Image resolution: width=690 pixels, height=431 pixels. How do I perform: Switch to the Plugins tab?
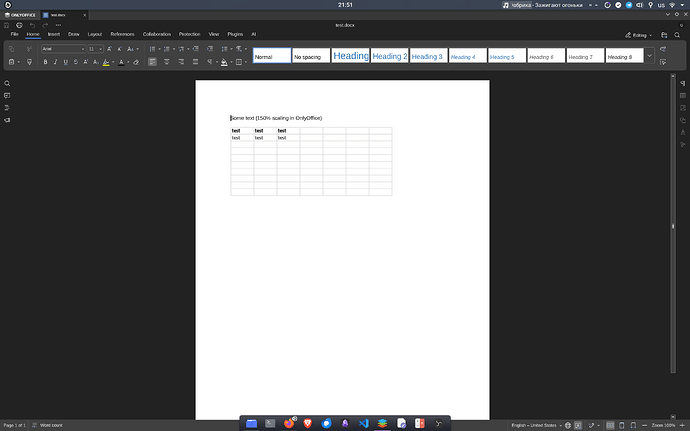235,34
